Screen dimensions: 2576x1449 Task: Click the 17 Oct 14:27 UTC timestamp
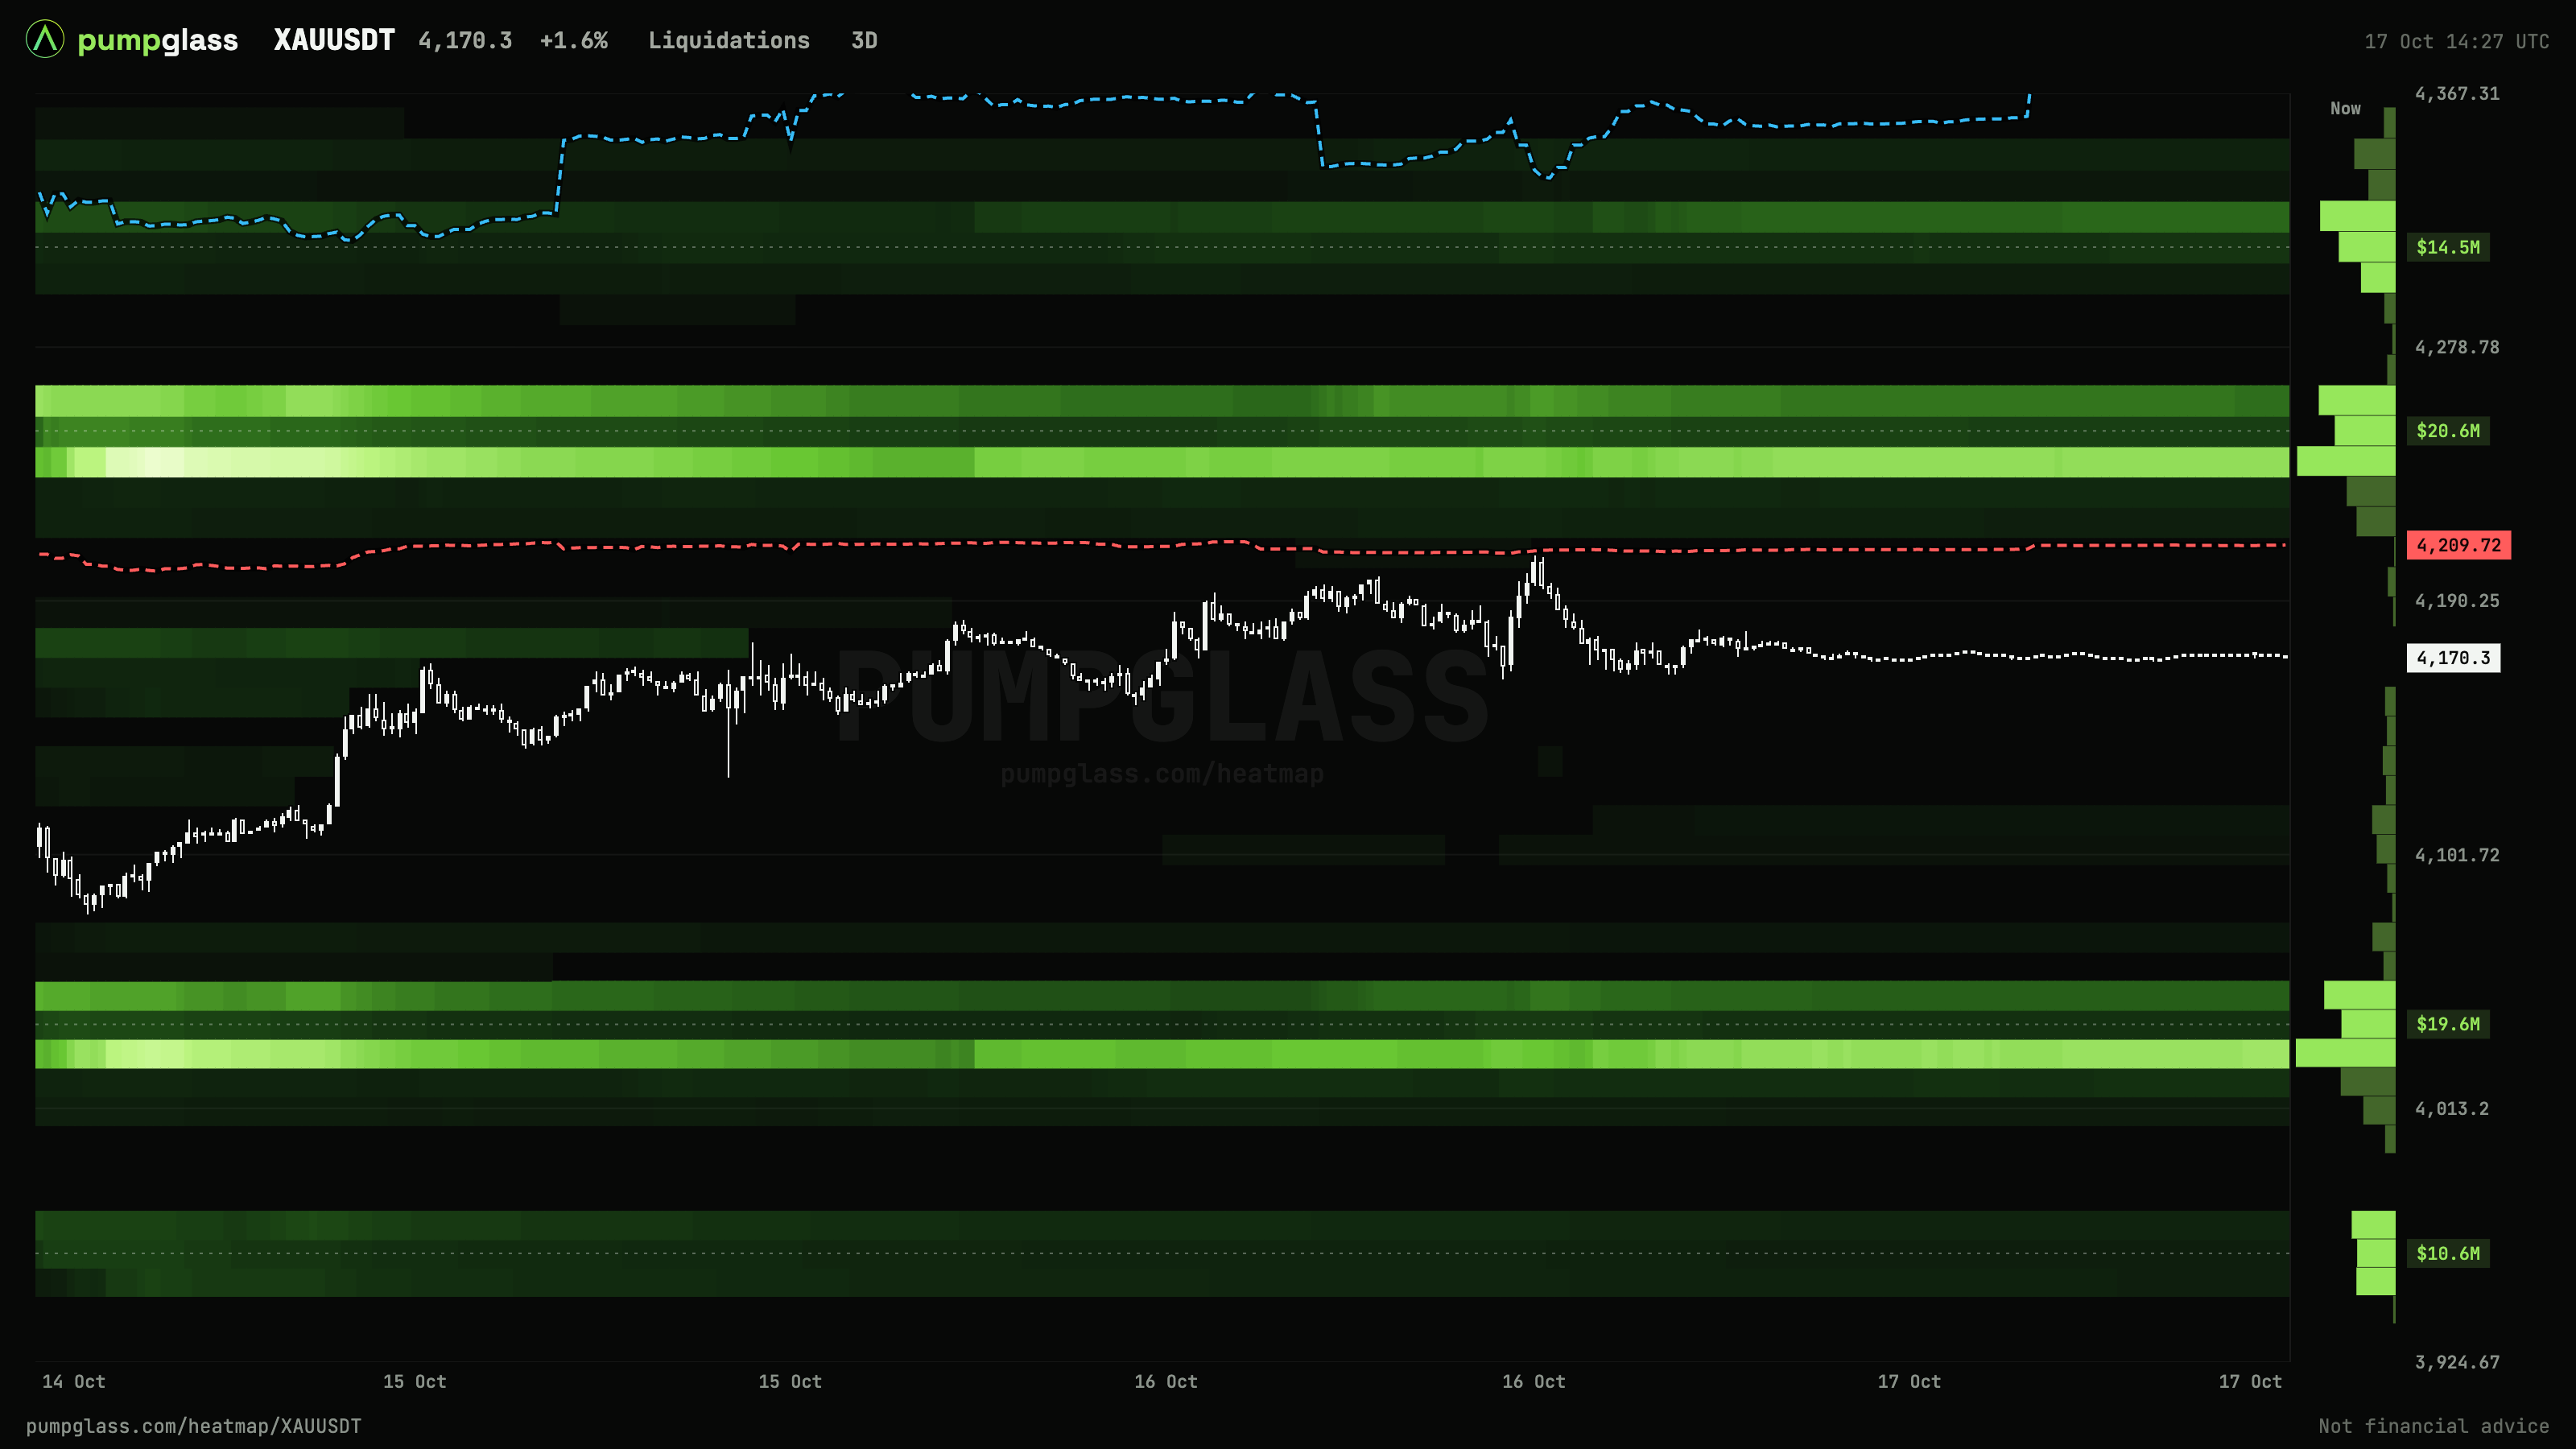pyautogui.click(x=2456, y=42)
